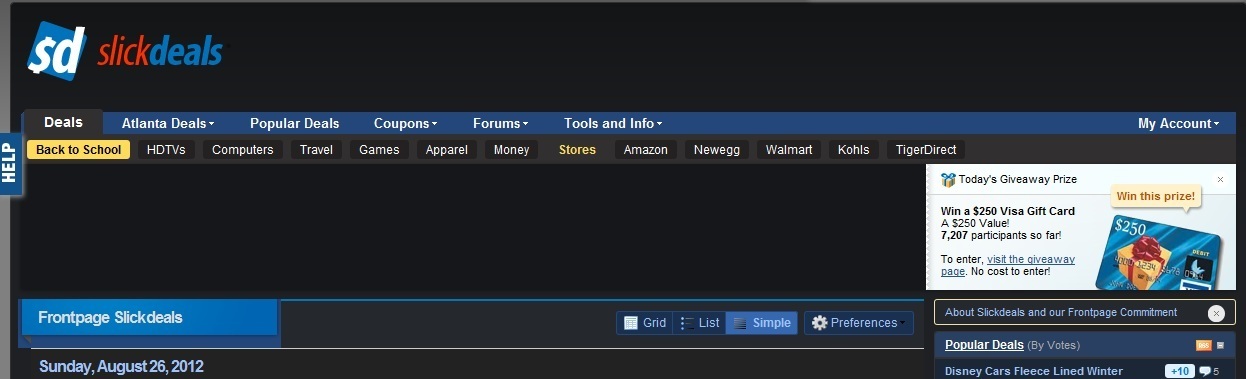The height and width of the screenshot is (379, 1246).
Task: Switch to Grid view
Action: (645, 323)
